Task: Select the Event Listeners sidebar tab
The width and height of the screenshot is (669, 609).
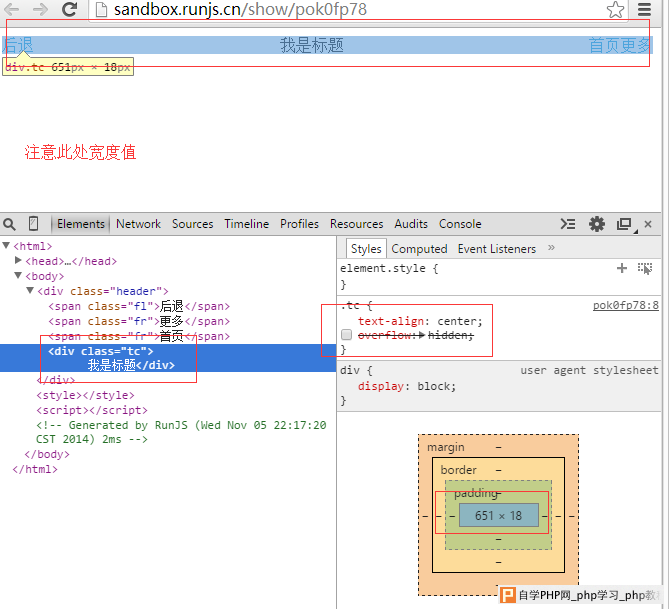Action: 497,249
